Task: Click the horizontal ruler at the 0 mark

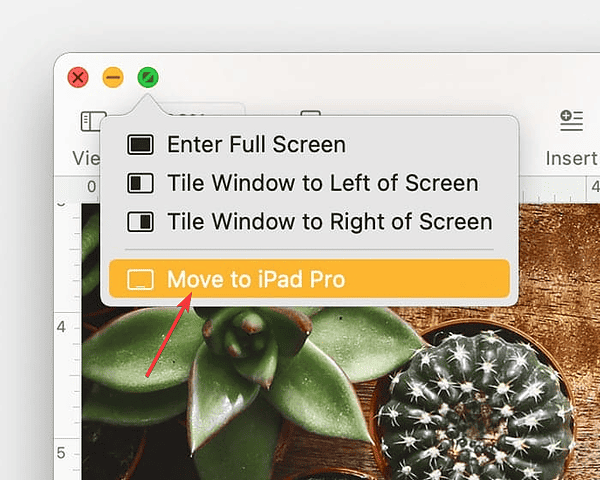Action: coord(91,187)
